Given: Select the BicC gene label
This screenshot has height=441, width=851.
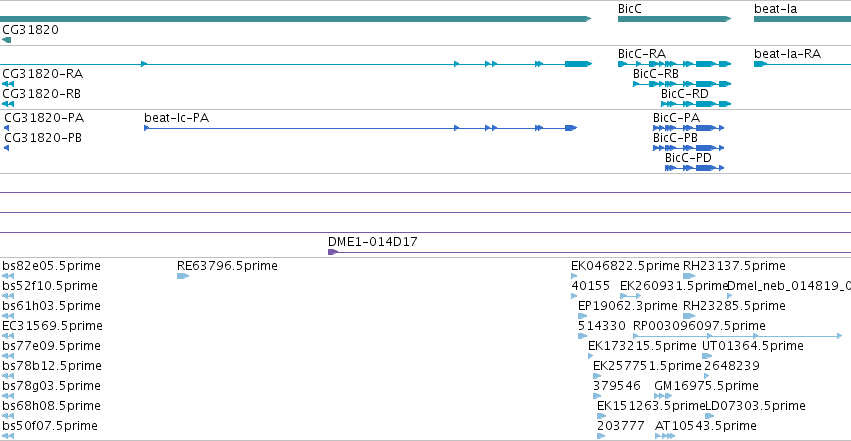Looking at the screenshot, I should coord(630,9).
